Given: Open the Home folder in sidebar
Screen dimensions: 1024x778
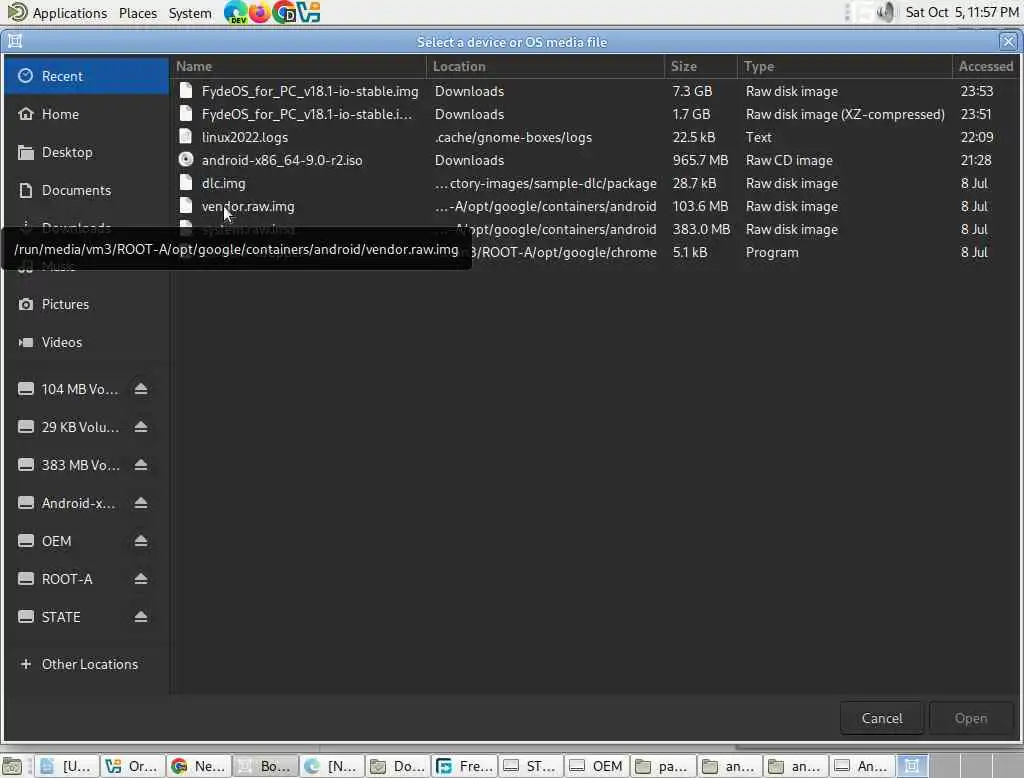Looking at the screenshot, I should tap(86, 114).
